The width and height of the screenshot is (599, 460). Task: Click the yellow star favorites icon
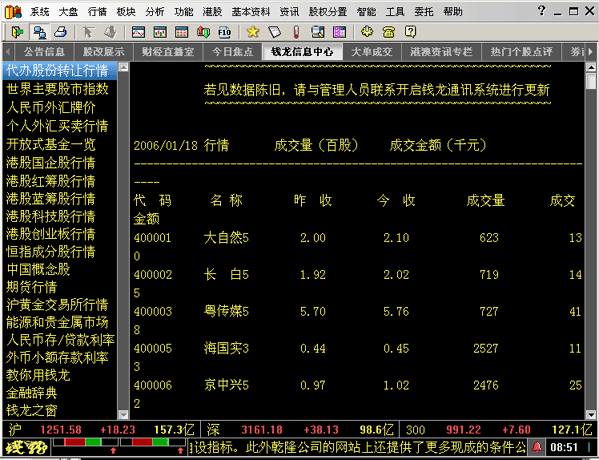click(253, 32)
